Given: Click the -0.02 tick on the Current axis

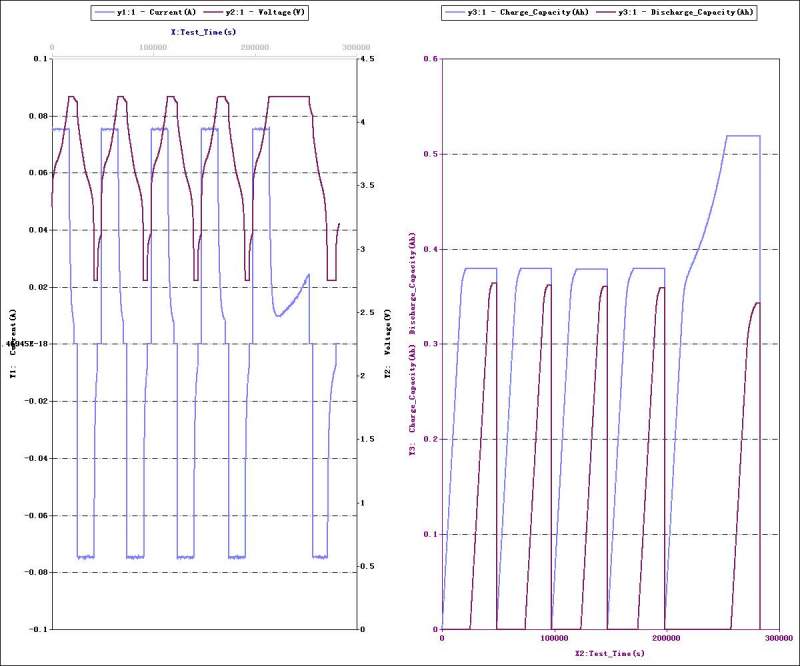Looking at the screenshot, I should click(x=36, y=402).
